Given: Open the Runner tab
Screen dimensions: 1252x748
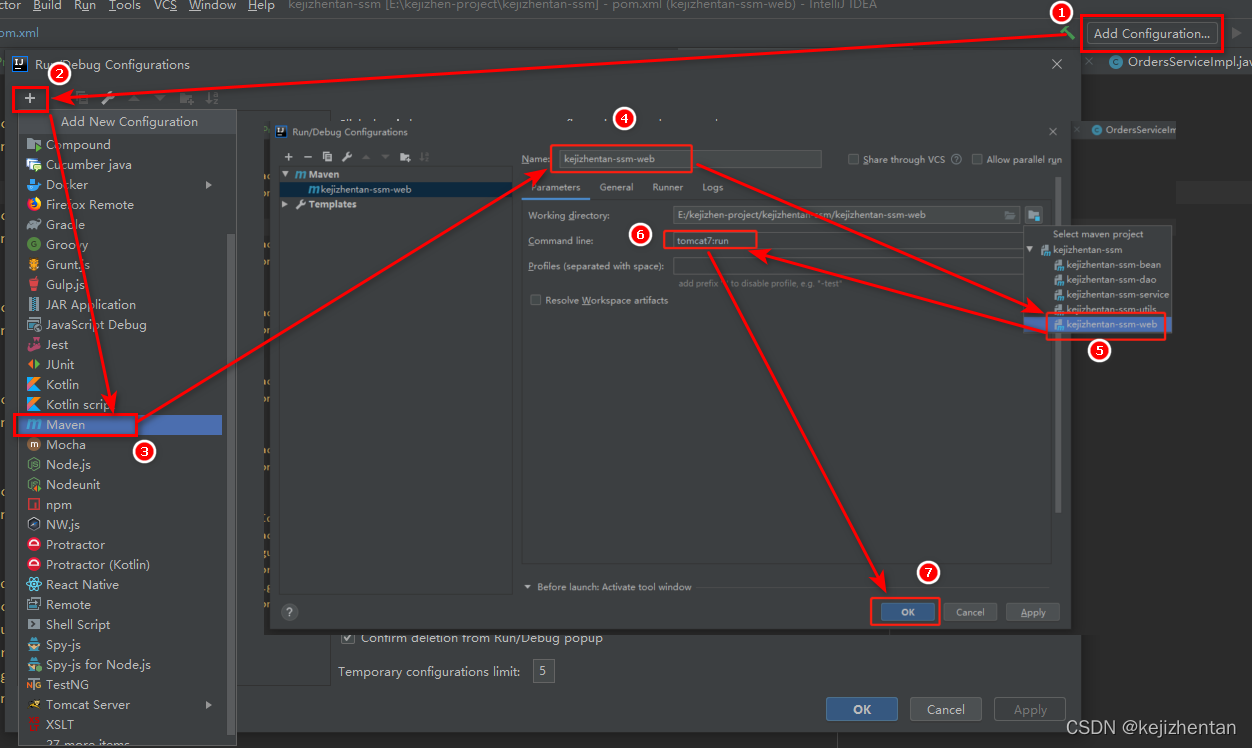Looking at the screenshot, I should pos(668,187).
